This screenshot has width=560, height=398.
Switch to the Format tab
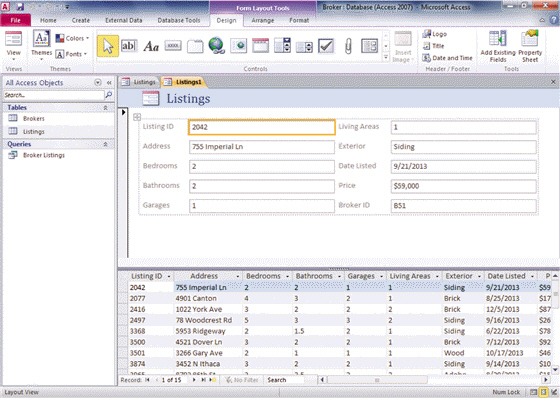[x=299, y=20]
